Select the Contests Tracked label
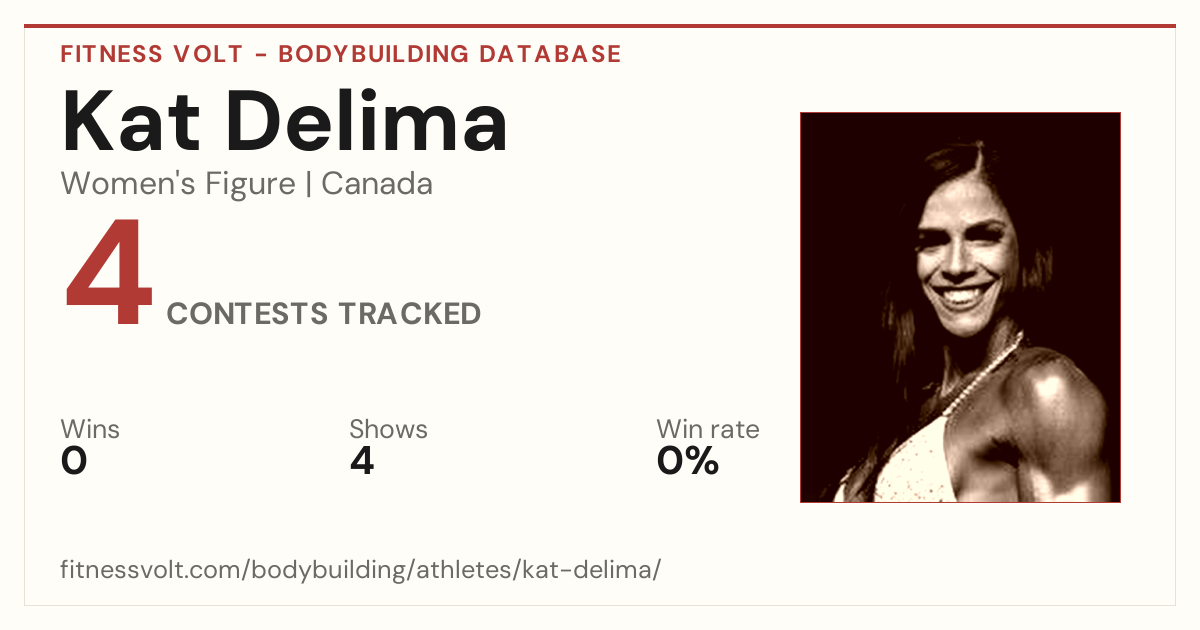This screenshot has height=630, width=1200. point(324,314)
